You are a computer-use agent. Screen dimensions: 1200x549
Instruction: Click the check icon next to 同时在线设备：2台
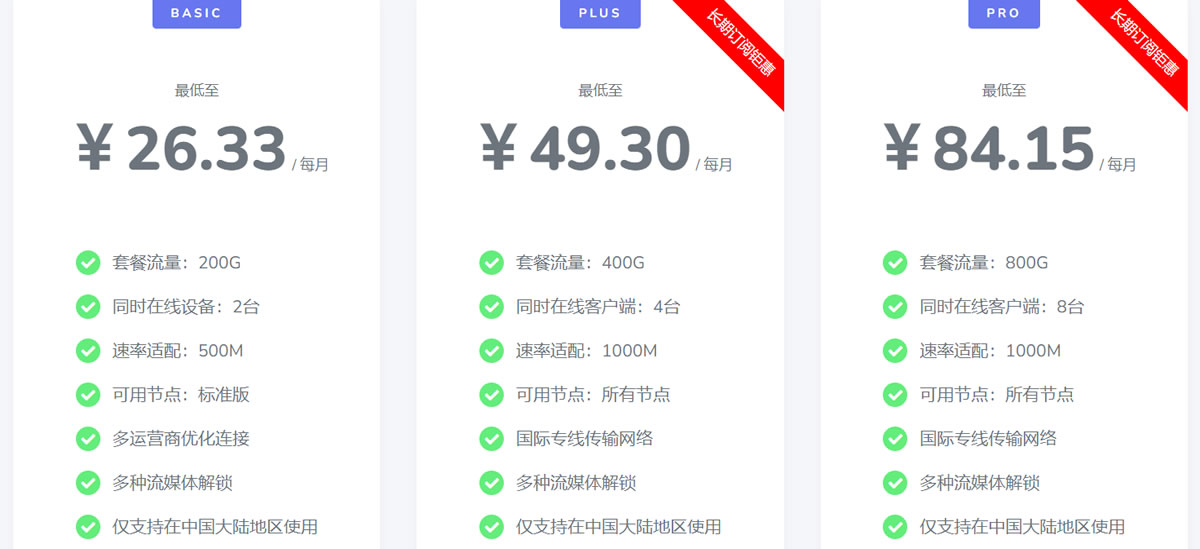click(88, 307)
